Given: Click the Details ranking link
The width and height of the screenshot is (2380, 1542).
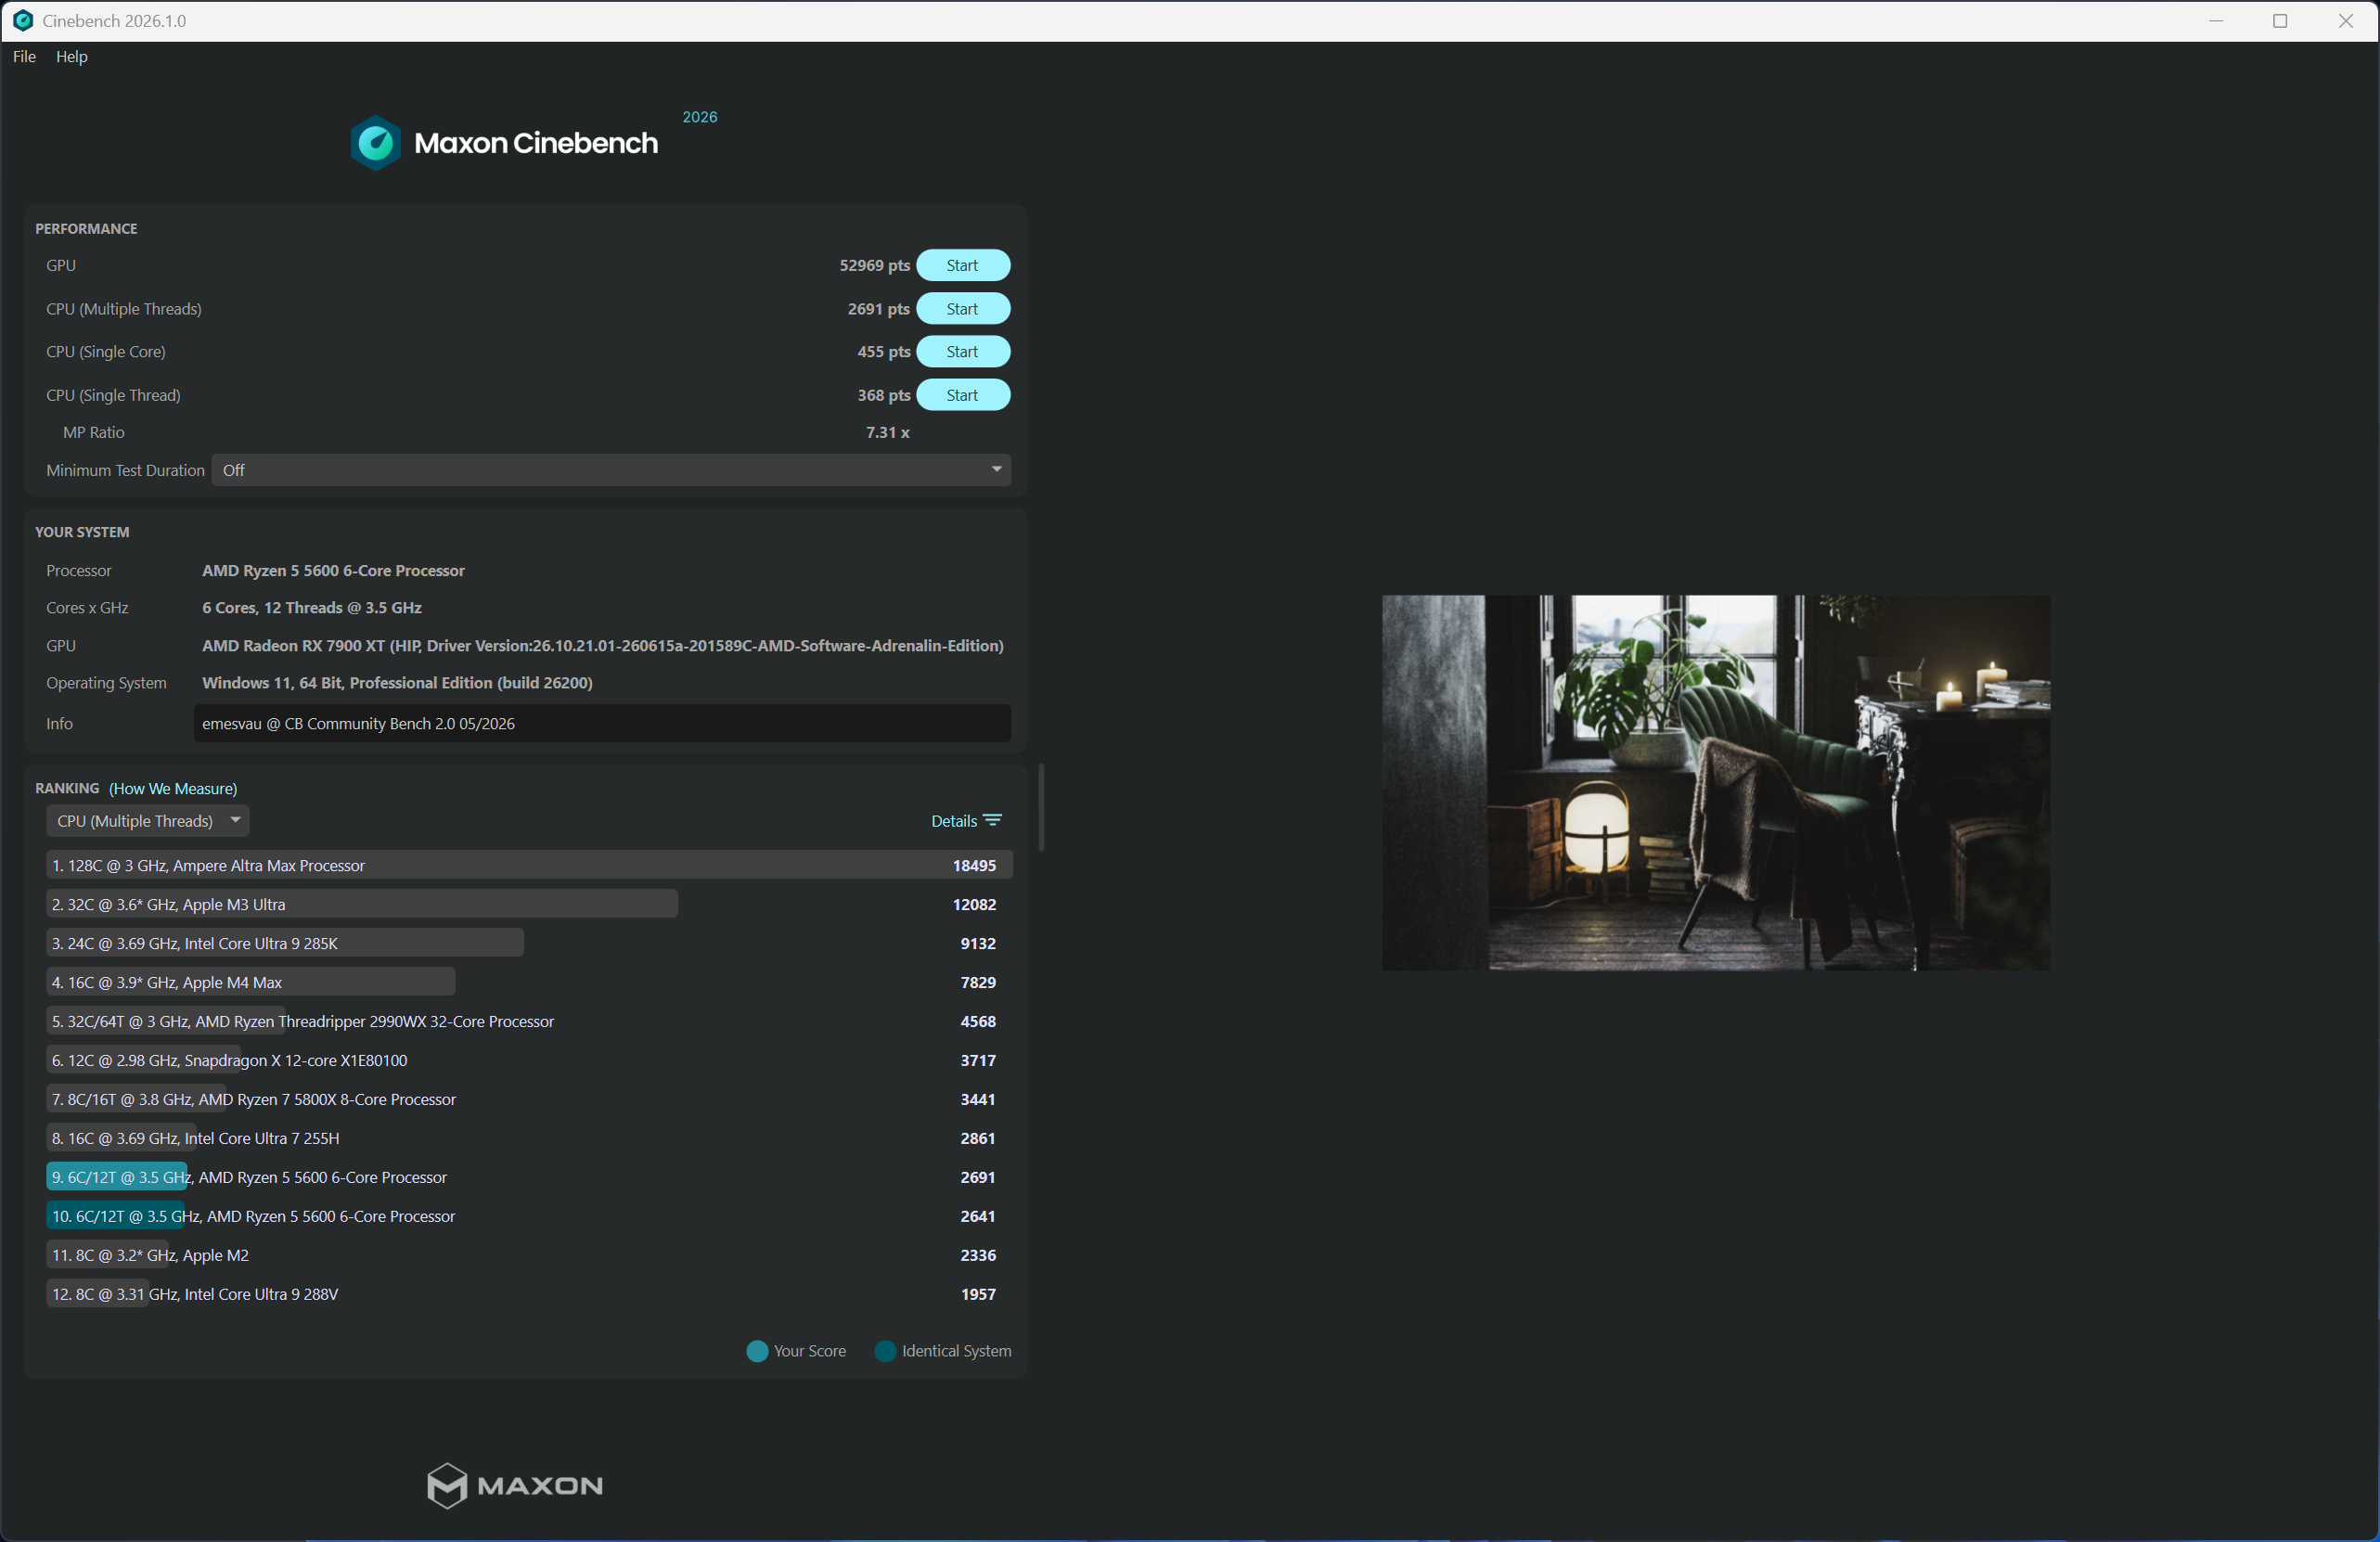Looking at the screenshot, I should (953, 821).
